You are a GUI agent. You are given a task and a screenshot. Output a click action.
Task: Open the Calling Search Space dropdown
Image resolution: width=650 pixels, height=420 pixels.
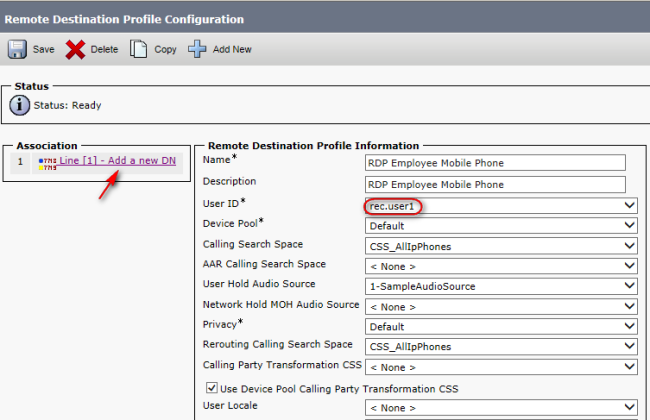point(500,246)
